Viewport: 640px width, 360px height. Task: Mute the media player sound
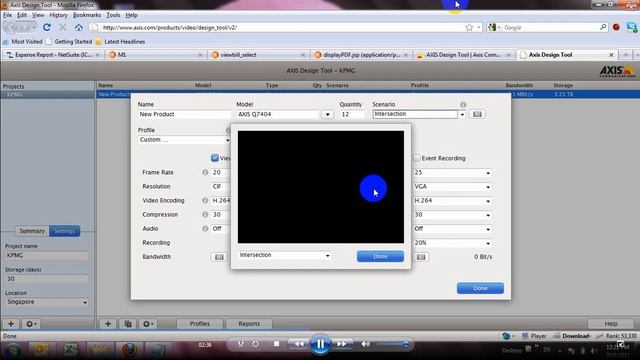coord(365,344)
